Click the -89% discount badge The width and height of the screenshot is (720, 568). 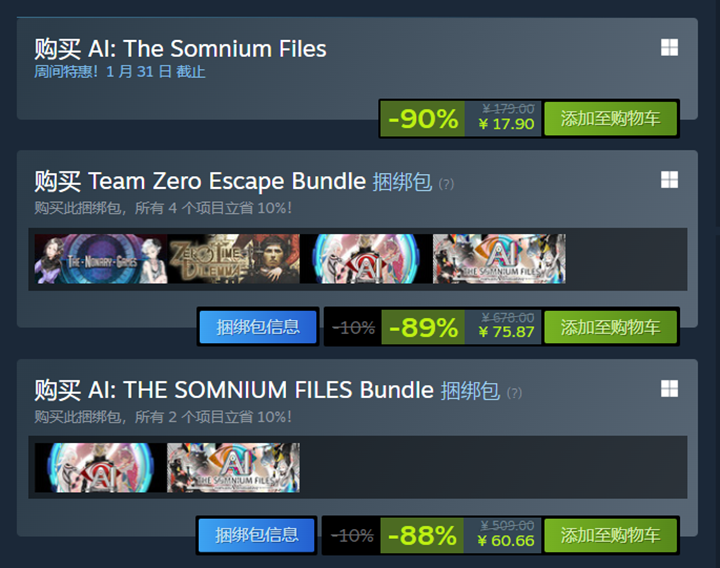pos(423,327)
